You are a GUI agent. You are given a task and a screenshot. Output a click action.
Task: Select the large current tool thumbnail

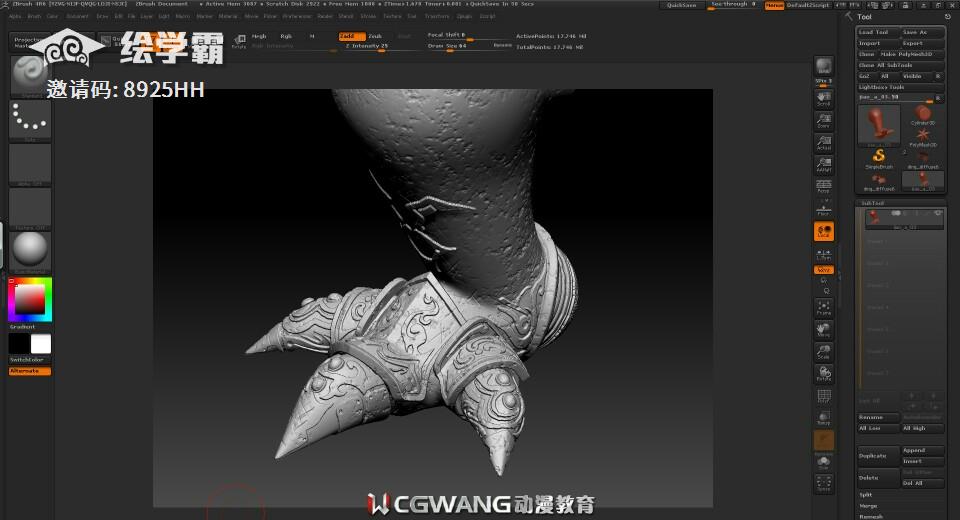pos(879,126)
